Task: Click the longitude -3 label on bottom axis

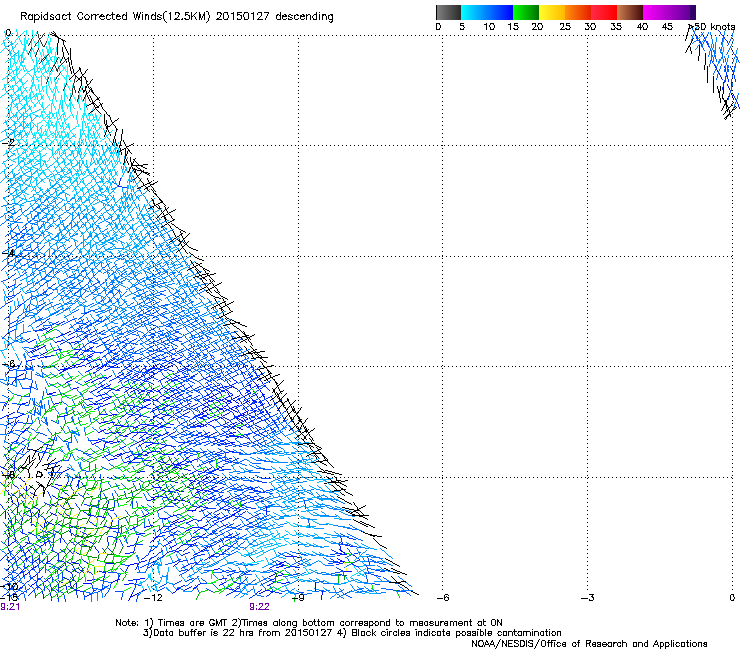Action: 588,598
